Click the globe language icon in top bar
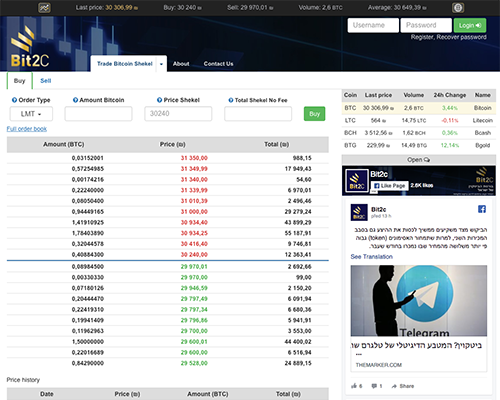 [458, 8]
